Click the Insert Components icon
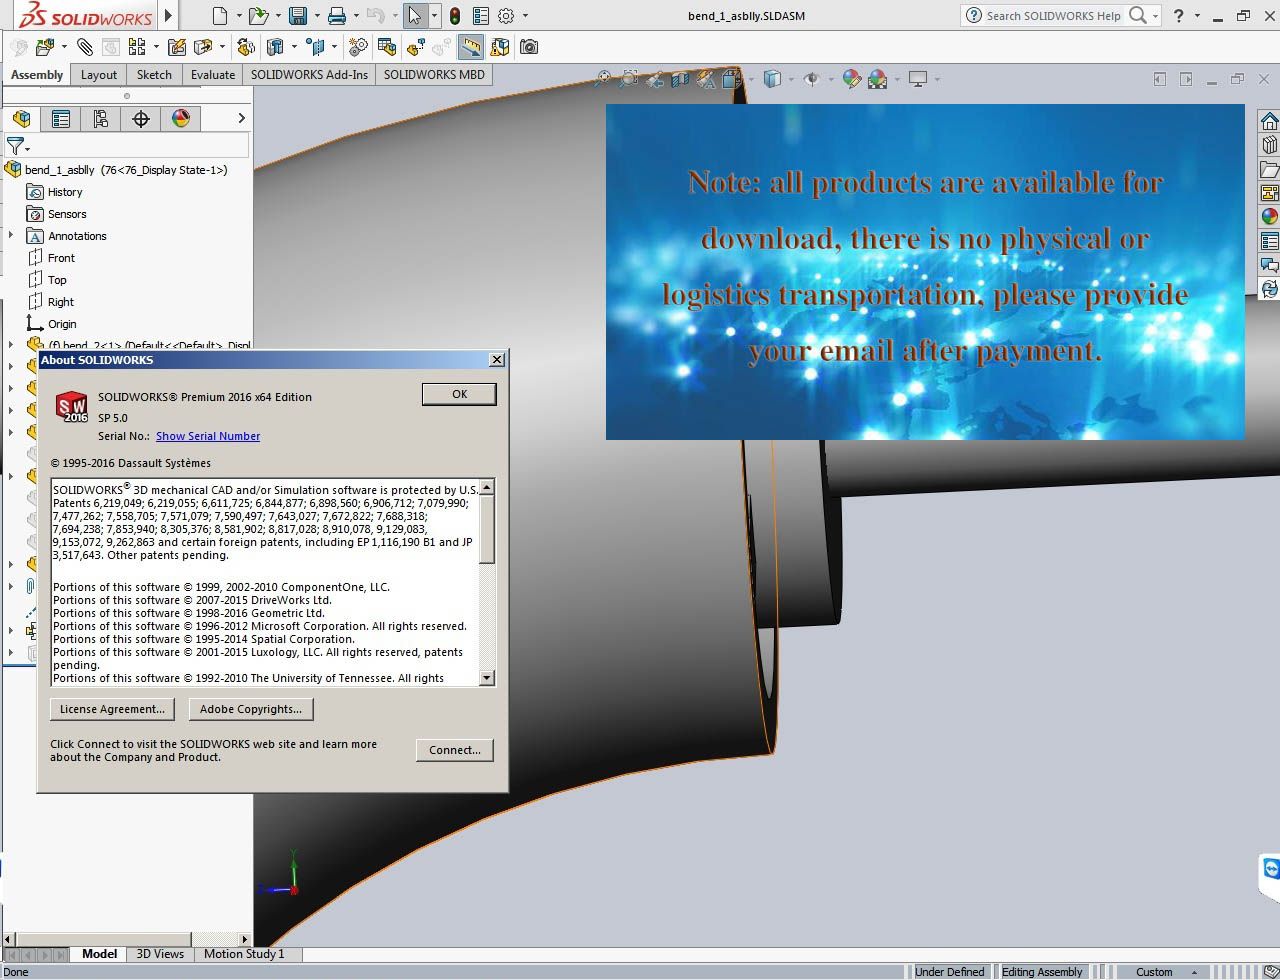The height and width of the screenshot is (980, 1280). (x=44, y=46)
